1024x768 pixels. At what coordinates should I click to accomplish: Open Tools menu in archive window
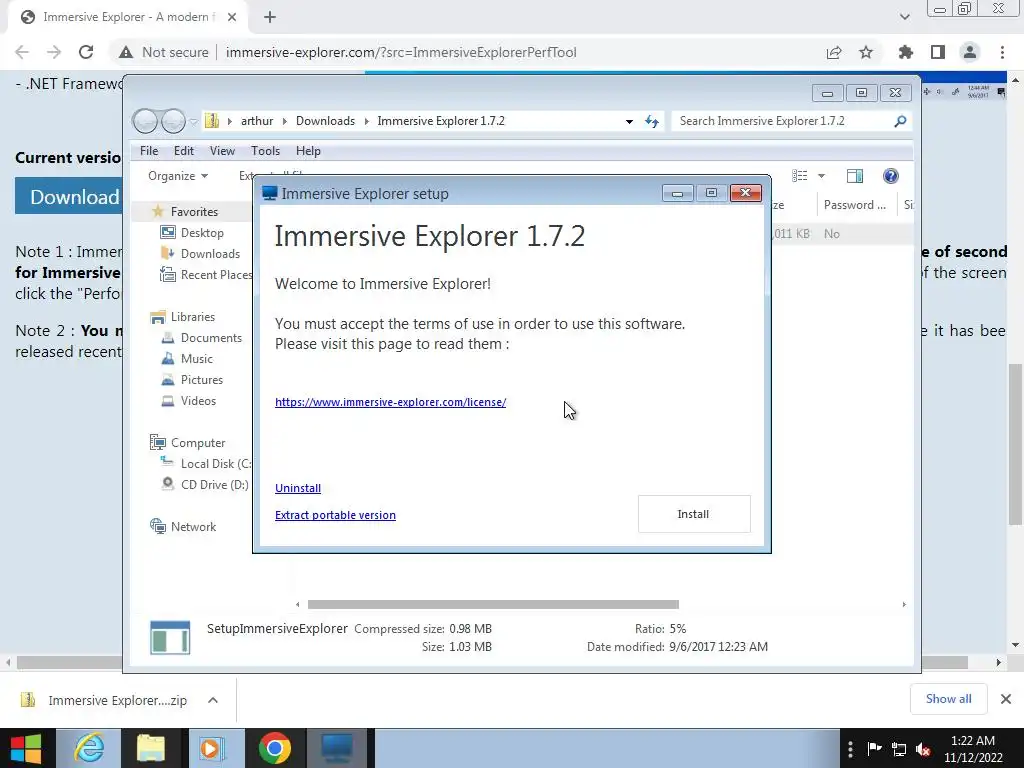[265, 151]
